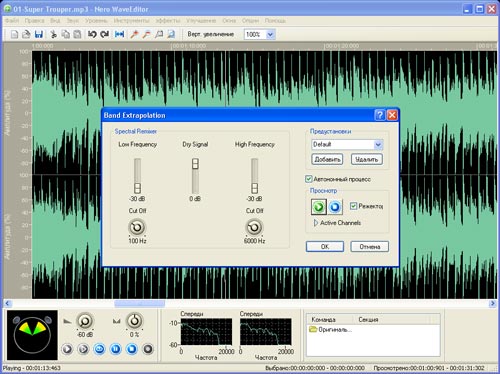Image resolution: width=500 pixels, height=374 pixels.
Task: Click the Pause transport button
Action: pos(116,349)
